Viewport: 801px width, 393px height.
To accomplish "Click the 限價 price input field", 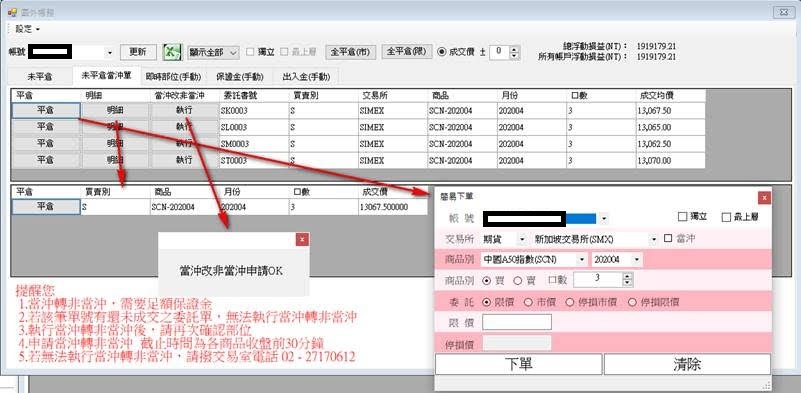I will 517,322.
